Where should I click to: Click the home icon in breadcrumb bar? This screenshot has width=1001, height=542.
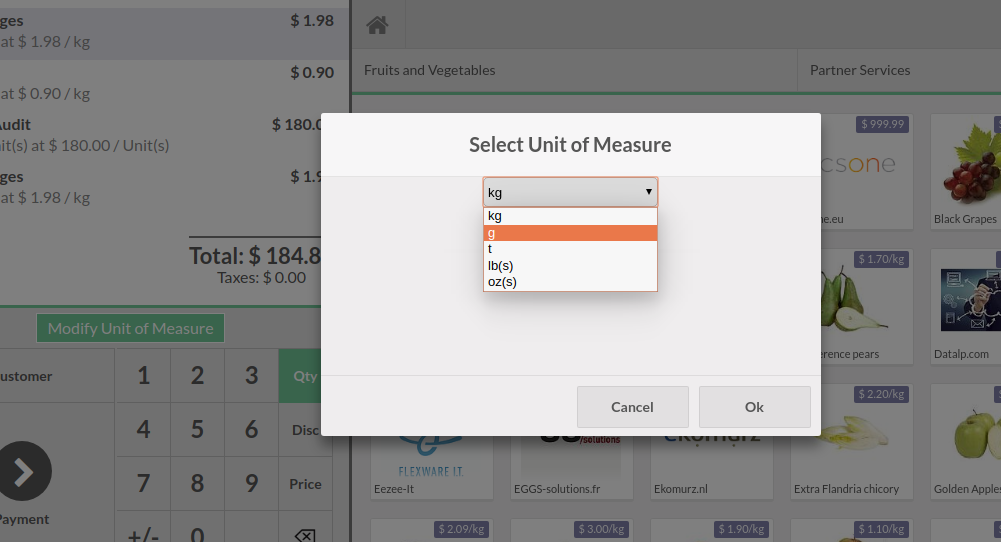[x=377, y=25]
